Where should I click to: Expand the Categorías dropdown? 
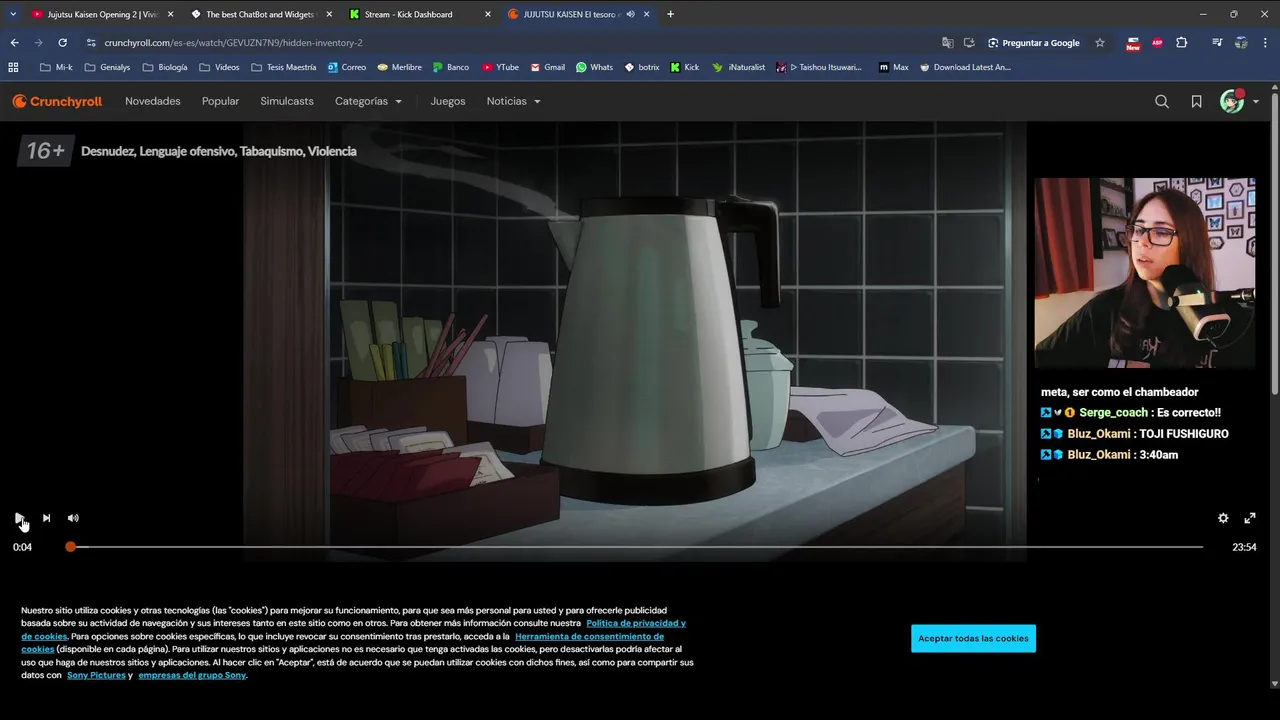[369, 101]
